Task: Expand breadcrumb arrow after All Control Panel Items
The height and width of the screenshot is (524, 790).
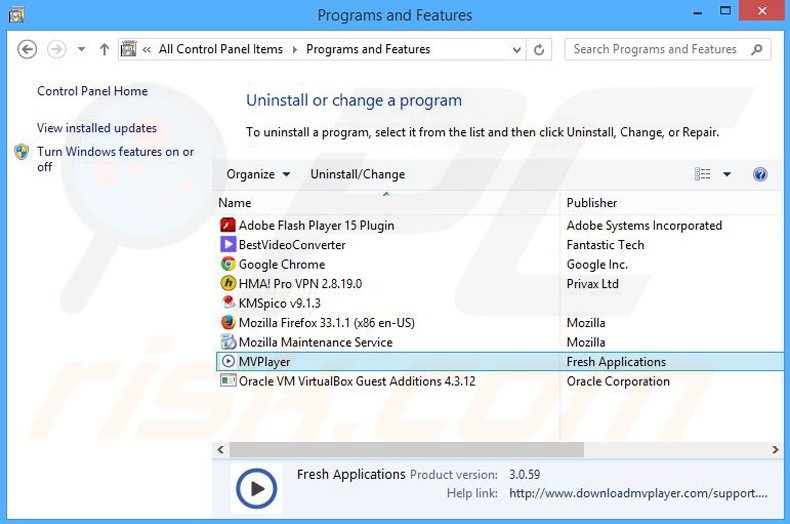Action: [x=295, y=49]
